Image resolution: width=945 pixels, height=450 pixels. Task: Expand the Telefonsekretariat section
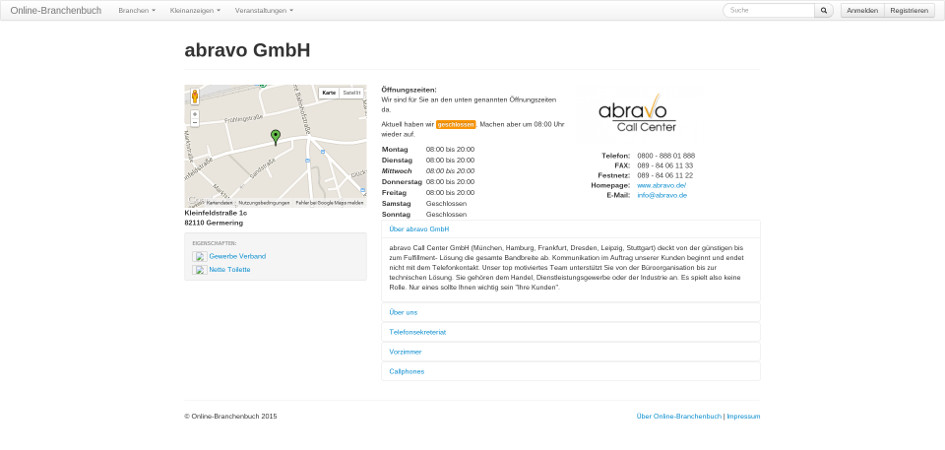coord(418,333)
